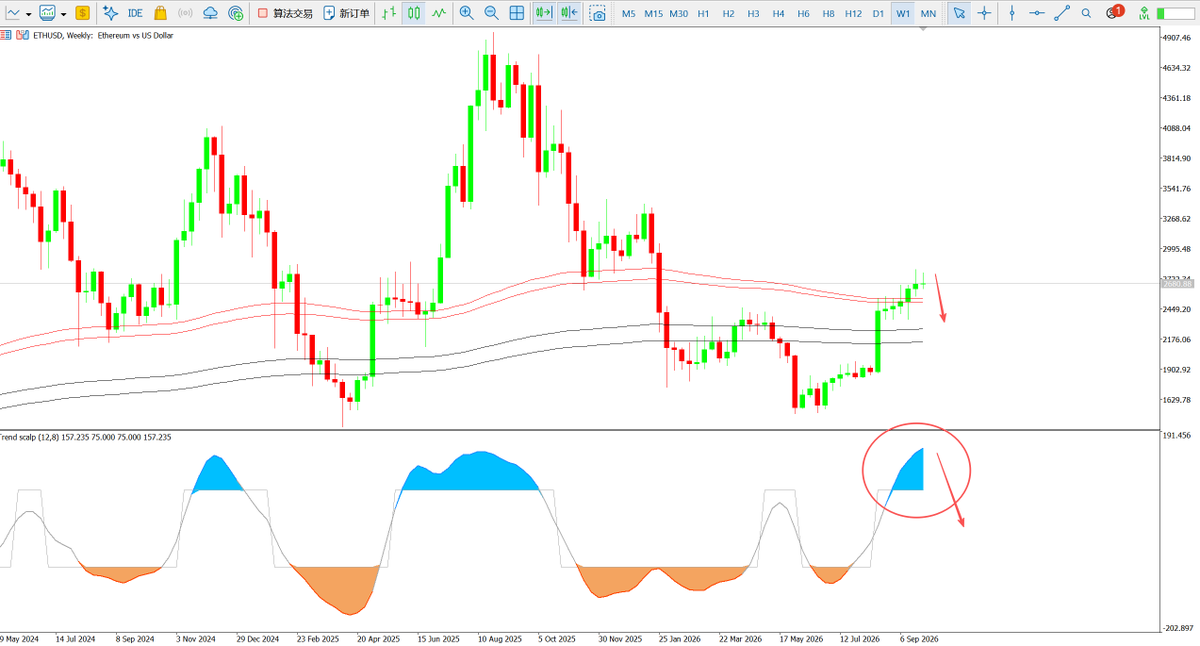Switch chart to bar chart mode
Image resolution: width=1200 pixels, height=646 pixels.
388,13
